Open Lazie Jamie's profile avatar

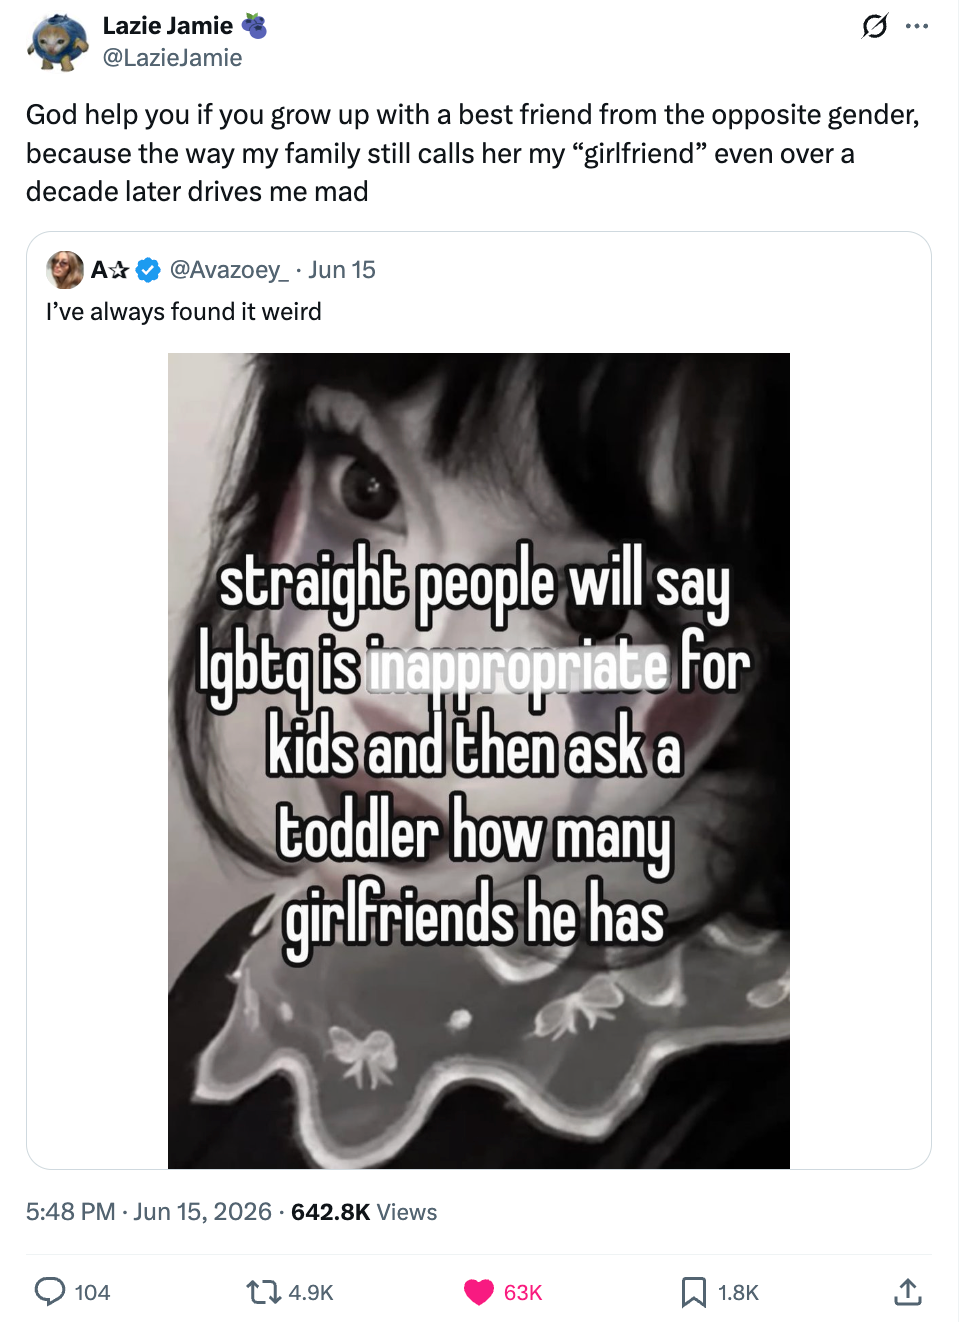[58, 42]
